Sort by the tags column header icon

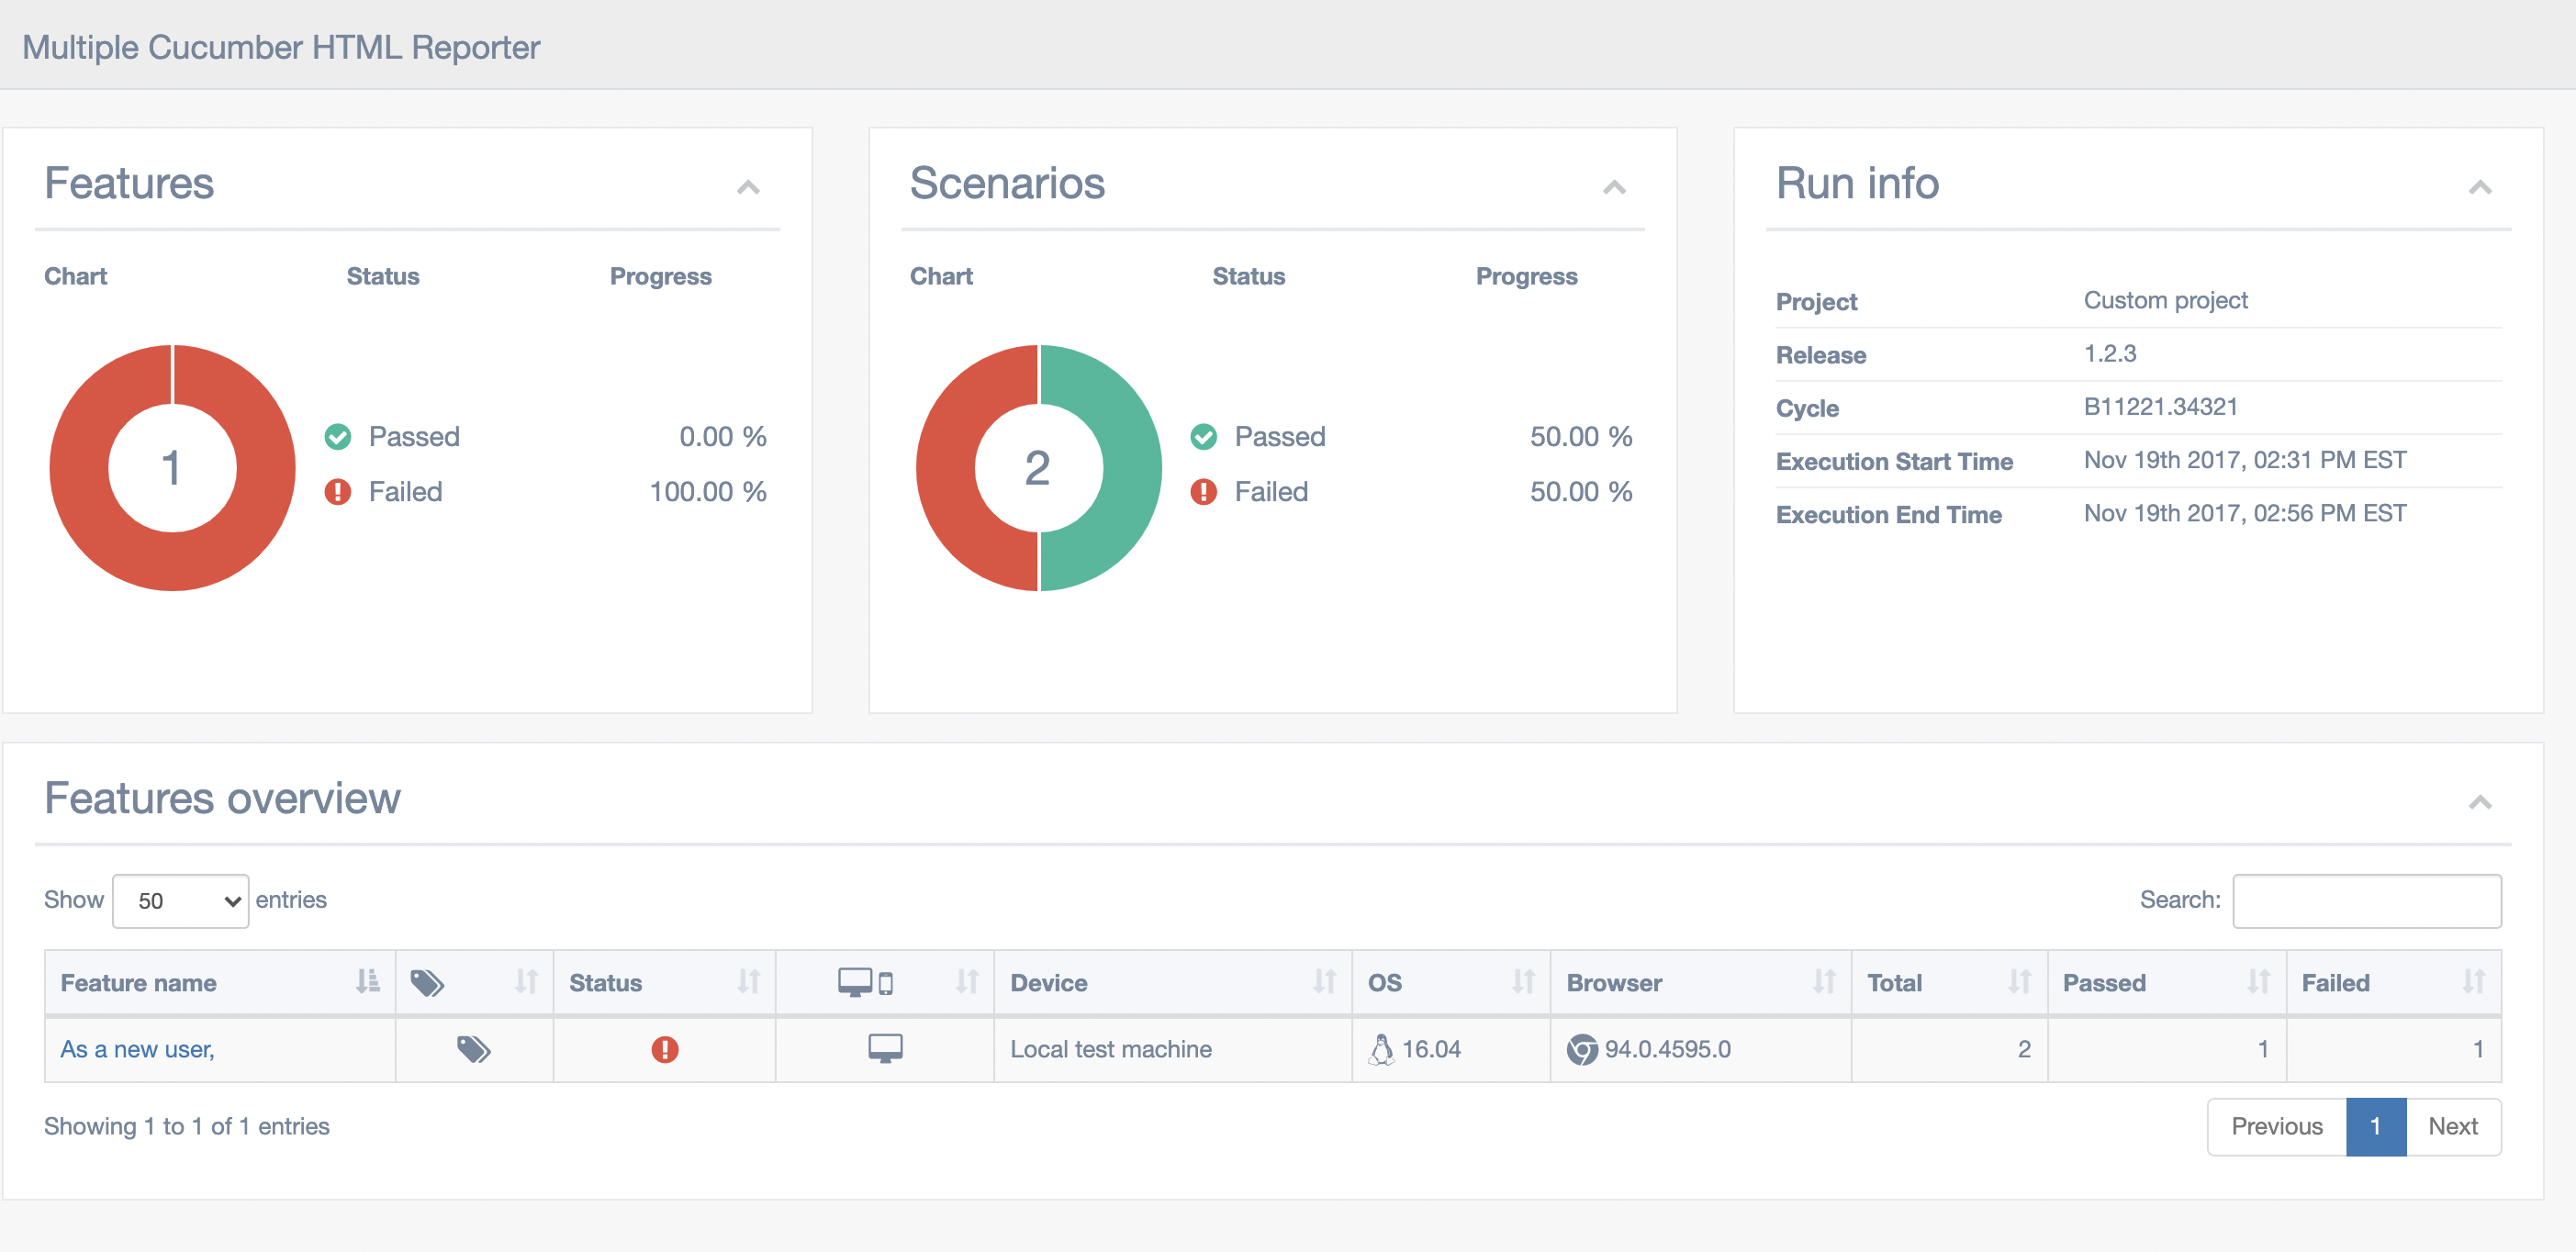click(x=428, y=983)
